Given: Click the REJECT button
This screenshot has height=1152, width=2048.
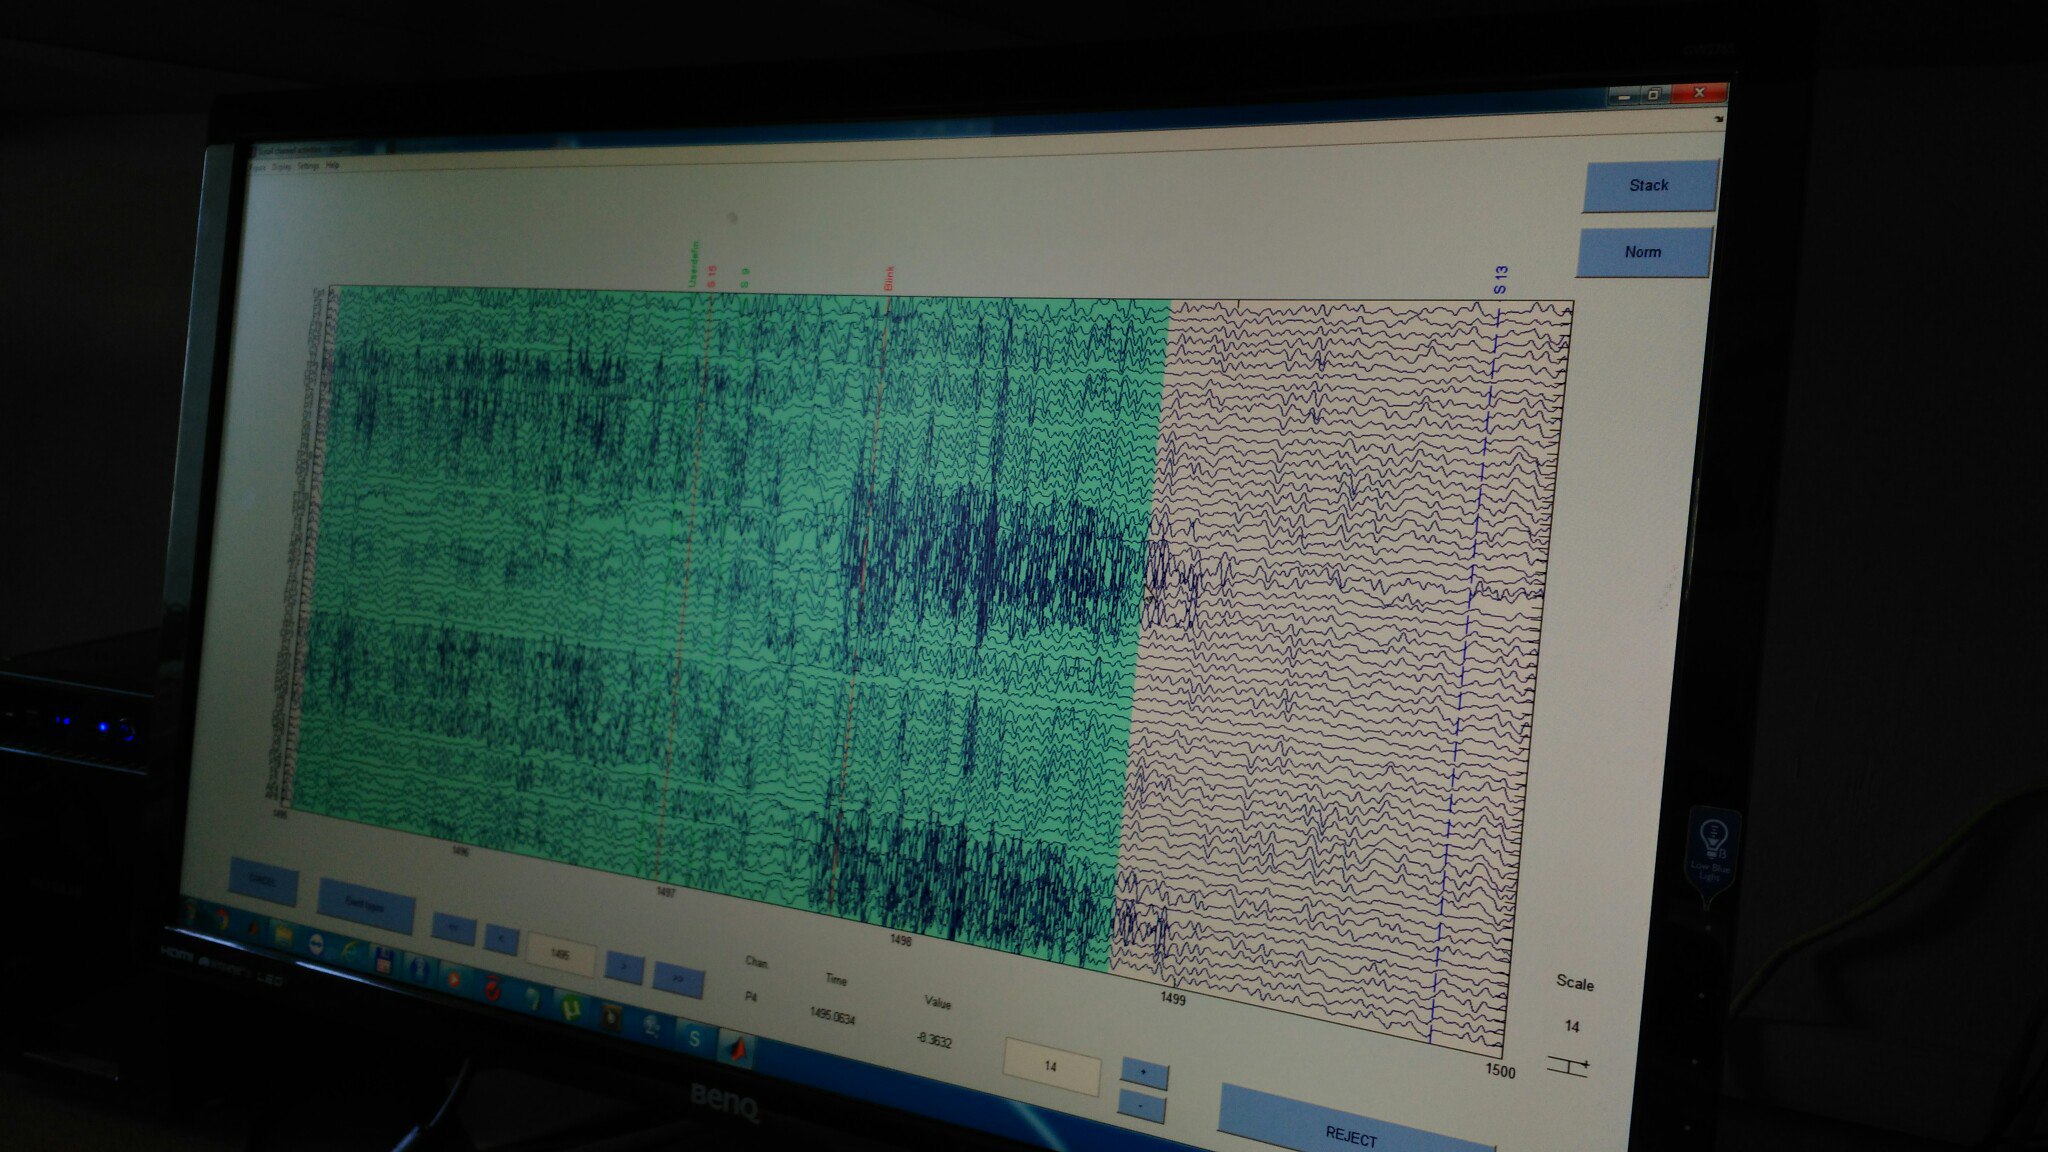Looking at the screenshot, I should pos(1351,1134).
